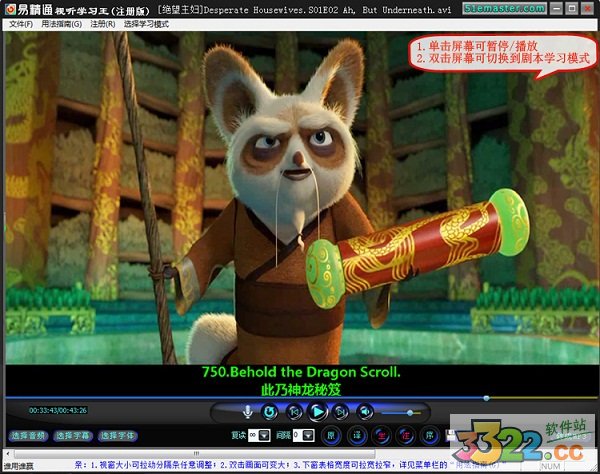Click 选择字幕 select subtitle button
The height and width of the screenshot is (474, 600).
(73, 436)
